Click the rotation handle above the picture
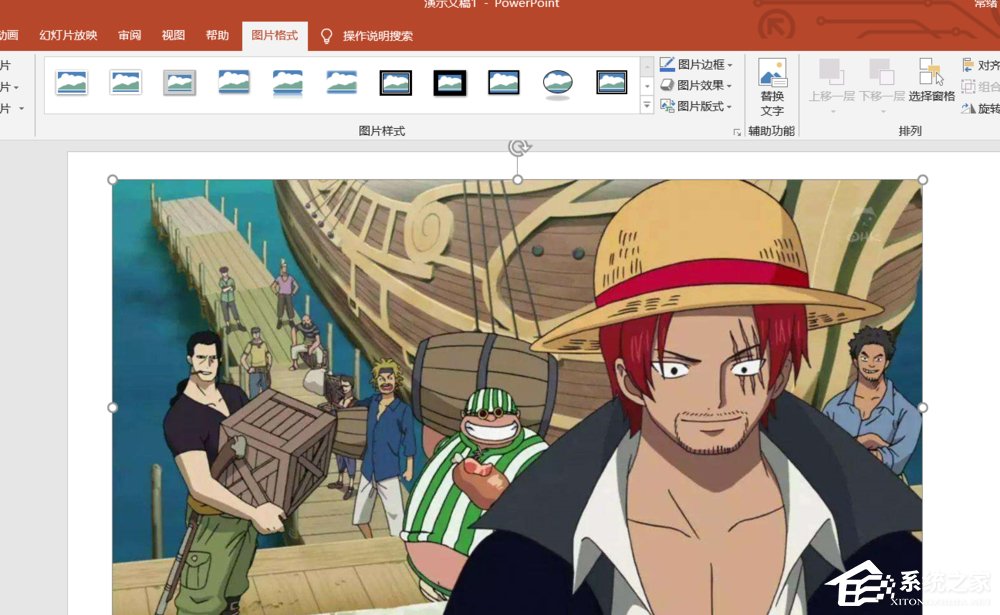This screenshot has width=1000, height=615. pos(518,147)
